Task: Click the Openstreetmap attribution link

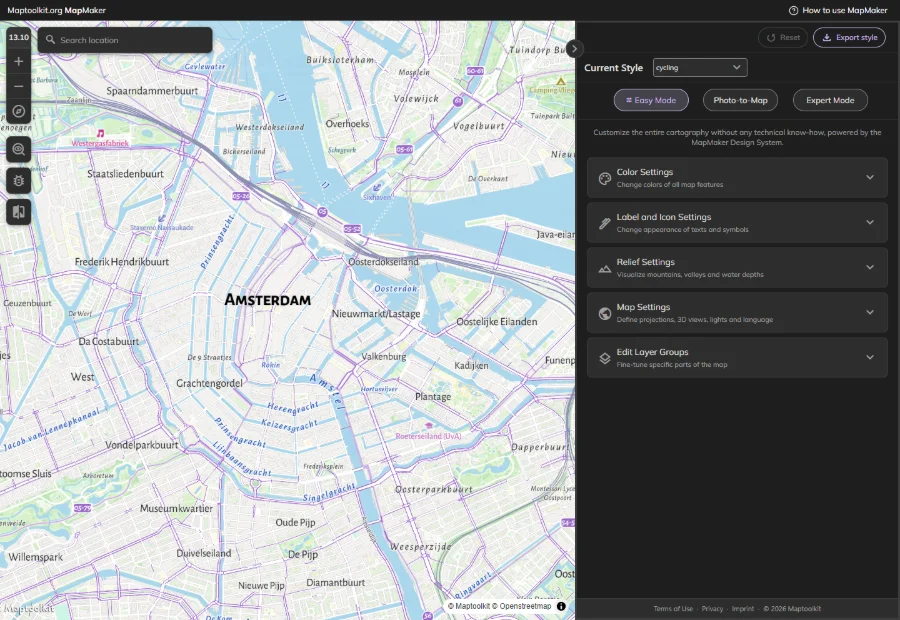Action: coord(522,606)
